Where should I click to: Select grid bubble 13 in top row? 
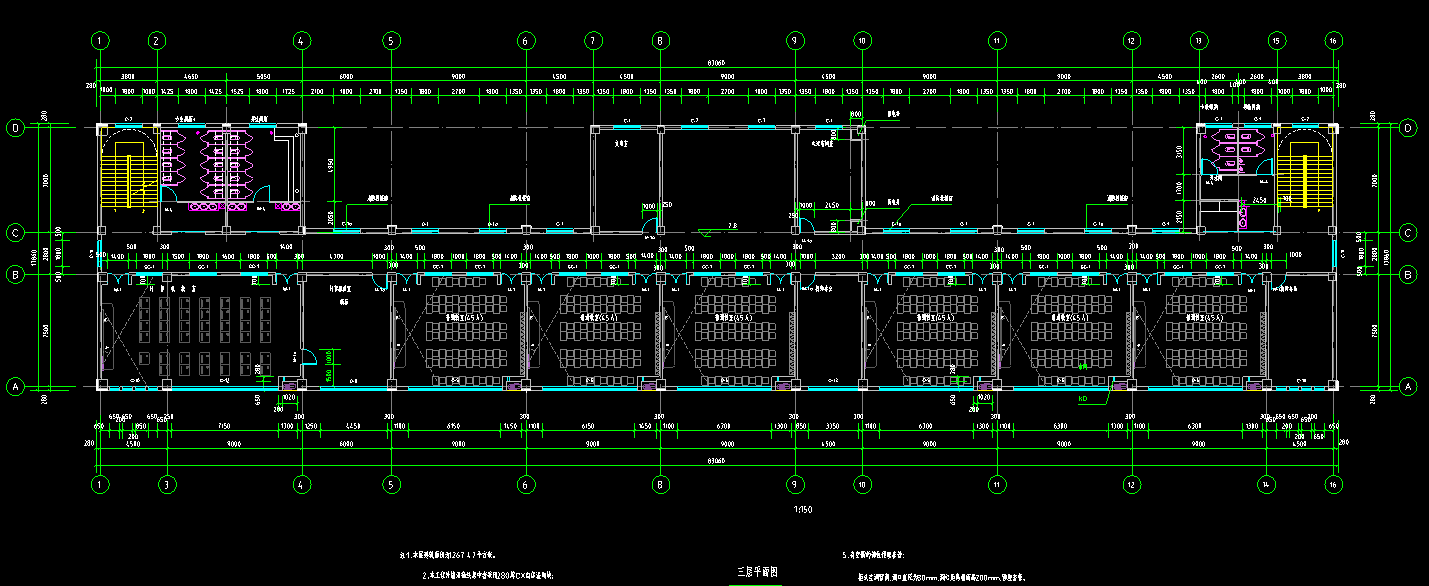coord(1198,41)
